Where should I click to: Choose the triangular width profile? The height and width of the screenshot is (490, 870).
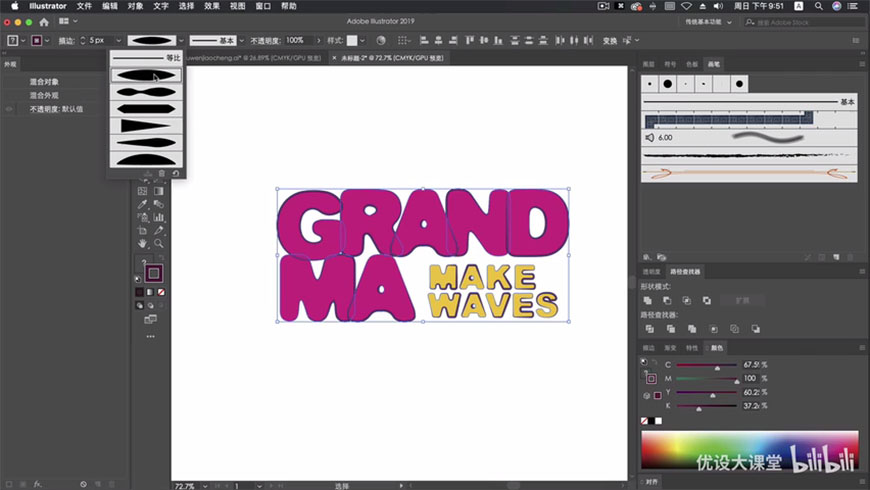point(145,126)
